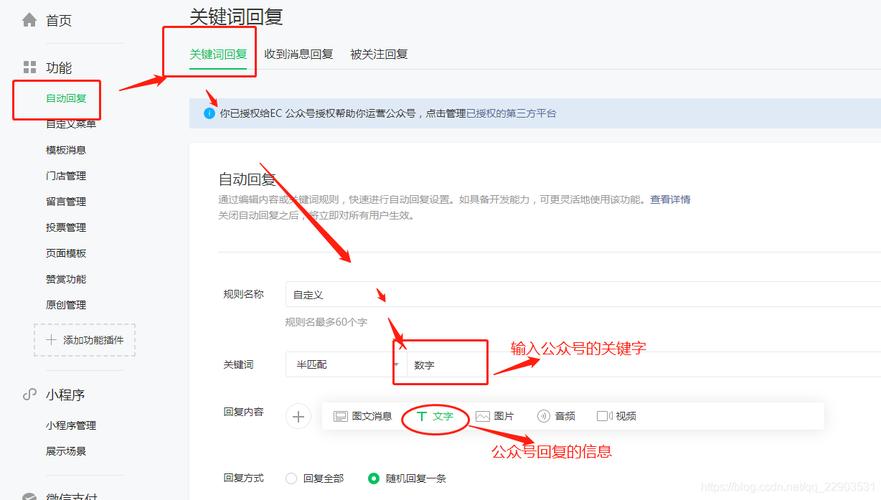This screenshot has height=500, width=881.
Task: Open 首页 in the sidebar
Action: tap(58, 21)
